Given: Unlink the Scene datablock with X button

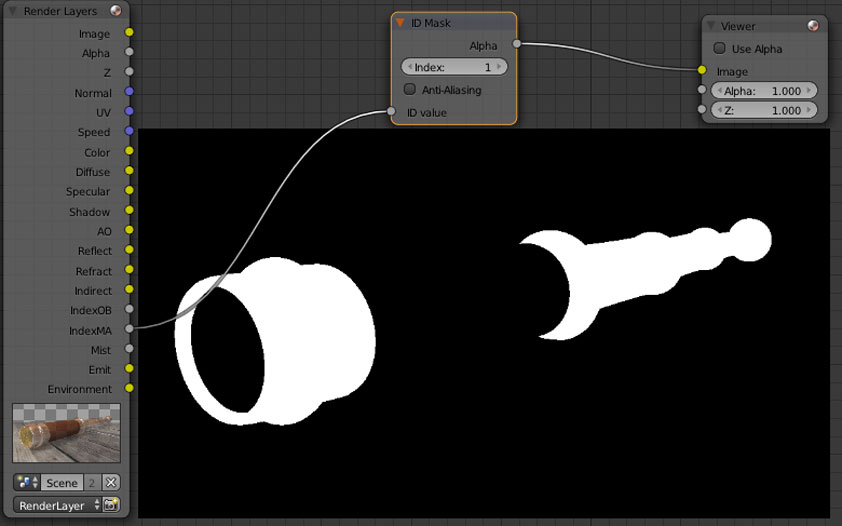Looking at the screenshot, I should (x=111, y=482).
